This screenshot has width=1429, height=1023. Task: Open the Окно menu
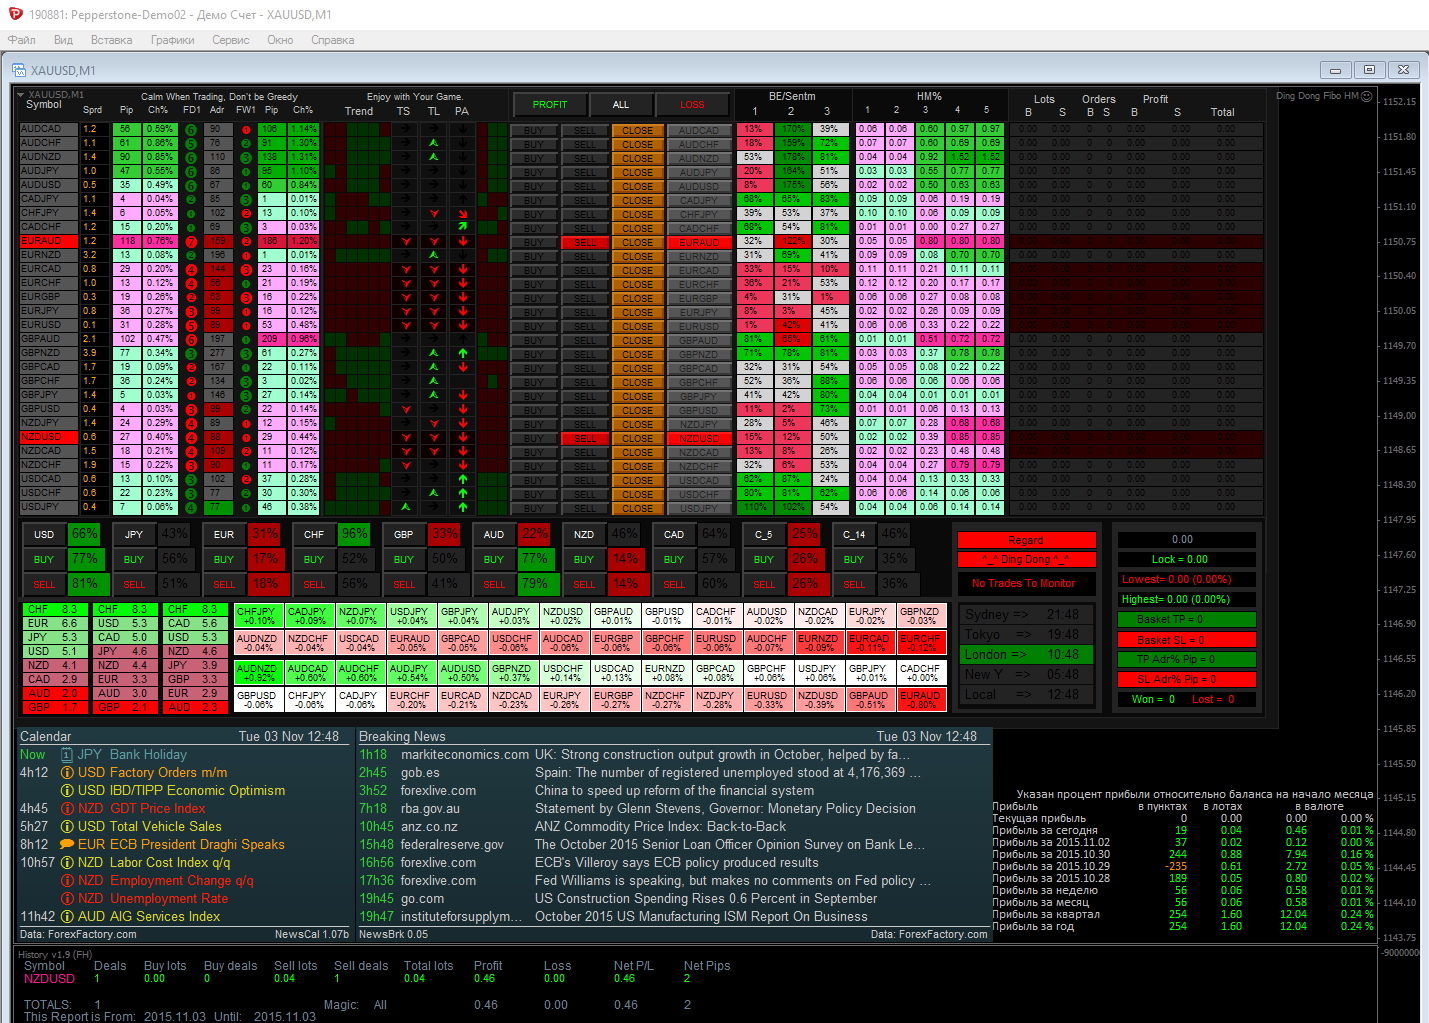coord(280,40)
